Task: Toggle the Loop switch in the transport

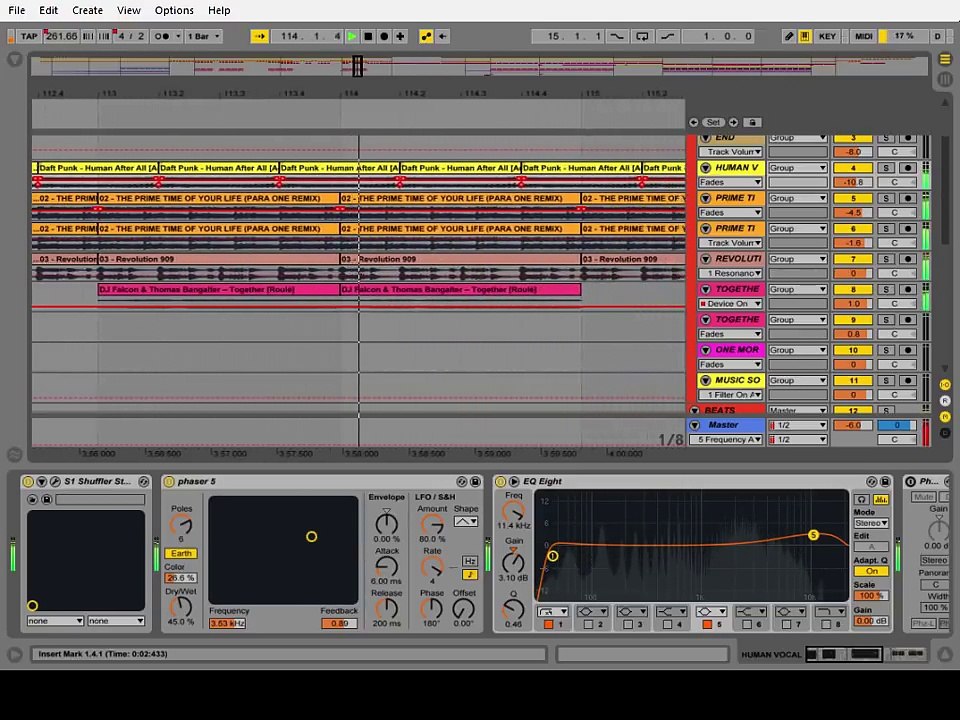Action: 642,36
